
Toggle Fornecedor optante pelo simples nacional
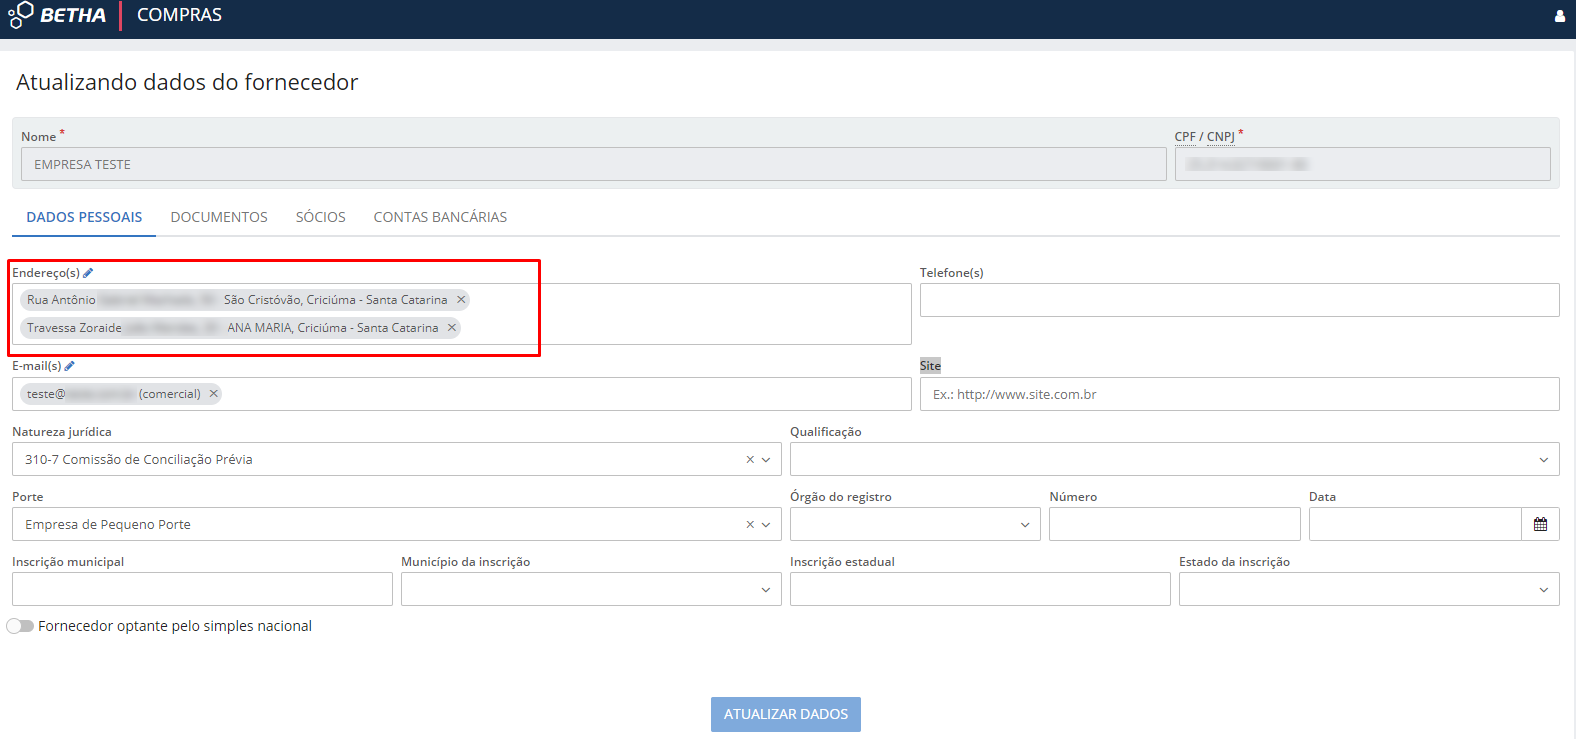point(20,626)
